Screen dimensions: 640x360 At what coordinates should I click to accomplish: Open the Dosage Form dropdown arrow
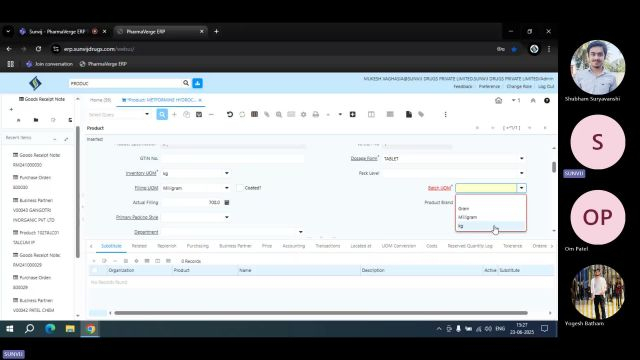point(521,158)
